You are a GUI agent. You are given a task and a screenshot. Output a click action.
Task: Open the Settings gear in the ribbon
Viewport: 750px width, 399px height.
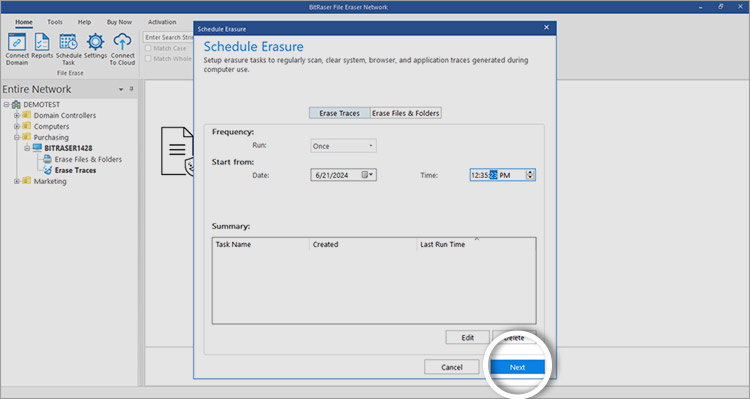tap(95, 46)
